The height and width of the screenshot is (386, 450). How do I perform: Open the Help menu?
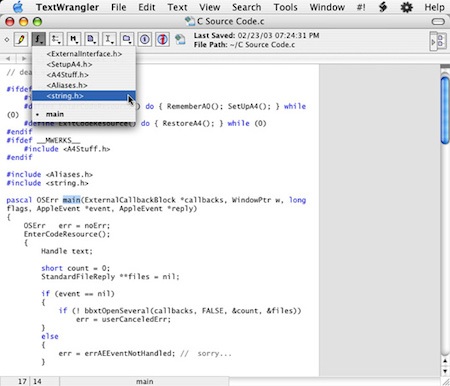pos(434,7)
